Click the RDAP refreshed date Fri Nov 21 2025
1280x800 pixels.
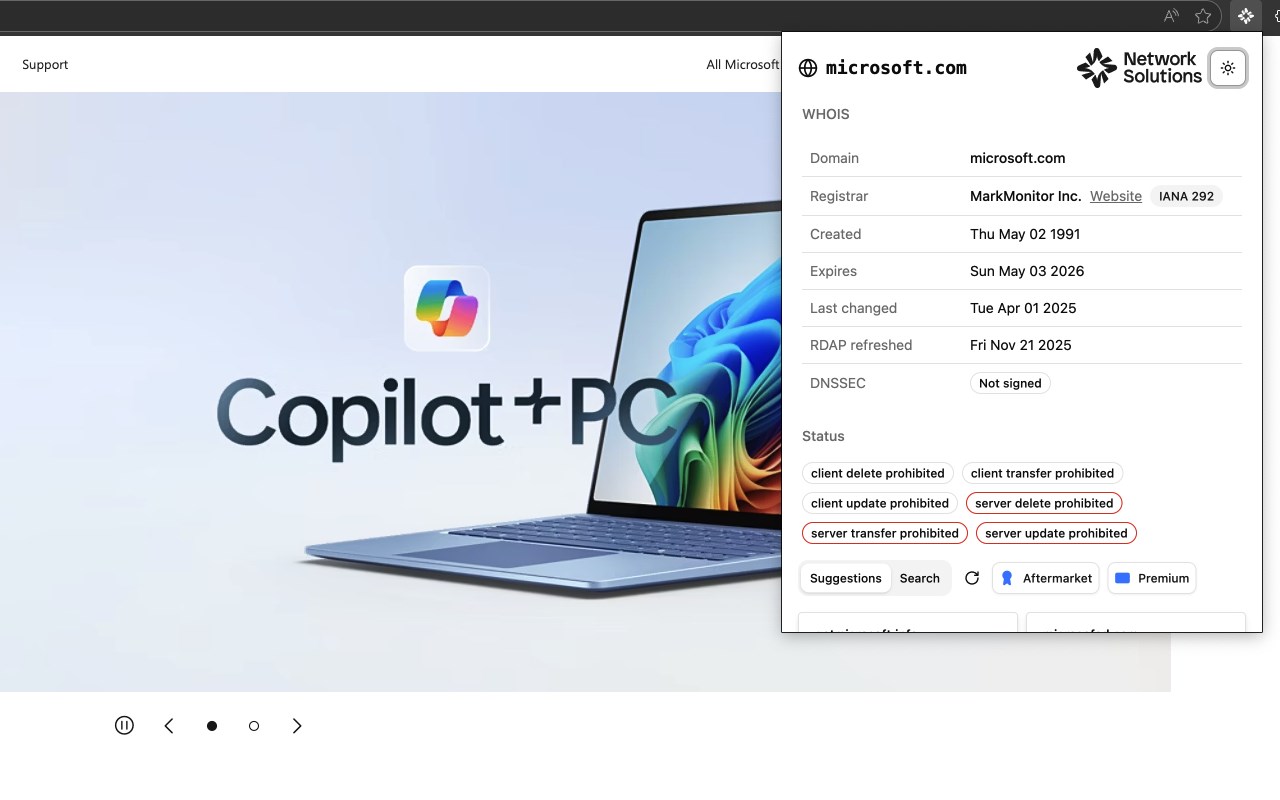pyautogui.click(x=1021, y=345)
